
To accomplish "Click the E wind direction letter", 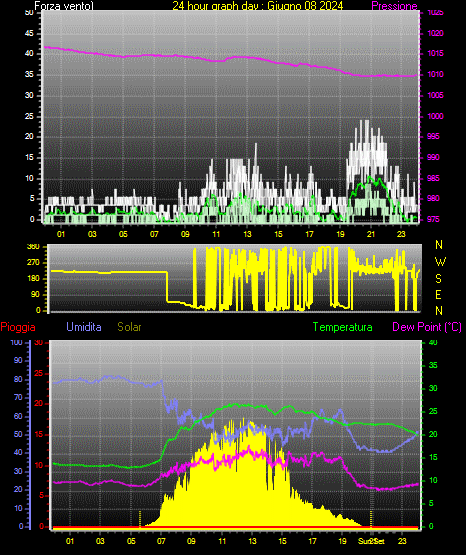I will pyautogui.click(x=438, y=295).
